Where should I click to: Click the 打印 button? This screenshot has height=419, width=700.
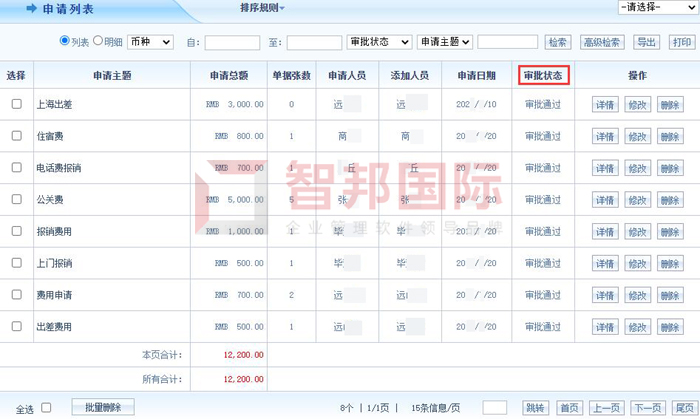click(682, 42)
